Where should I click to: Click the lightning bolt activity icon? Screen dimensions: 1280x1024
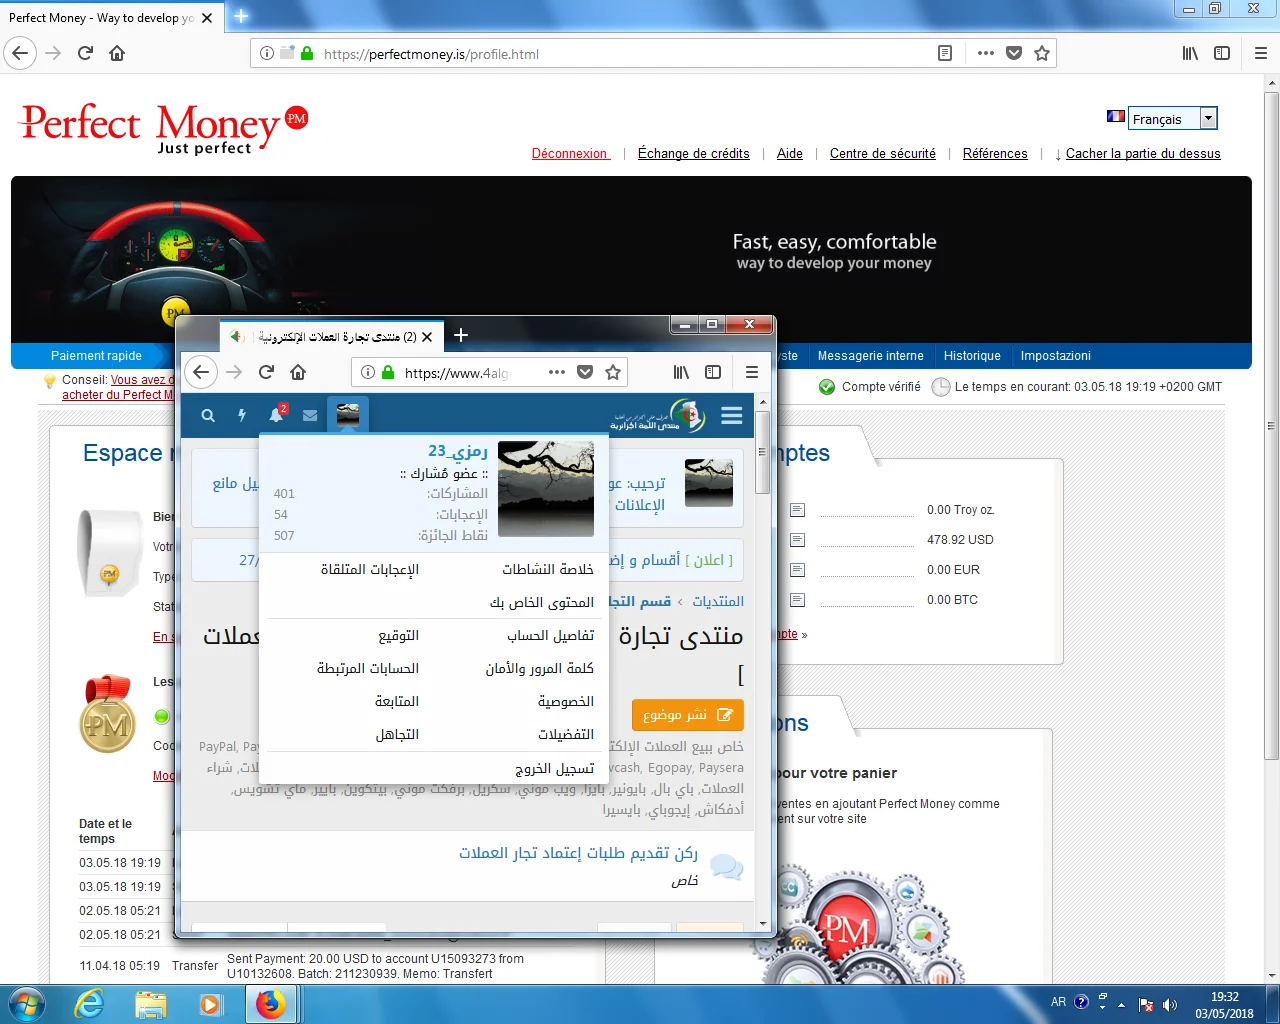pyautogui.click(x=242, y=415)
